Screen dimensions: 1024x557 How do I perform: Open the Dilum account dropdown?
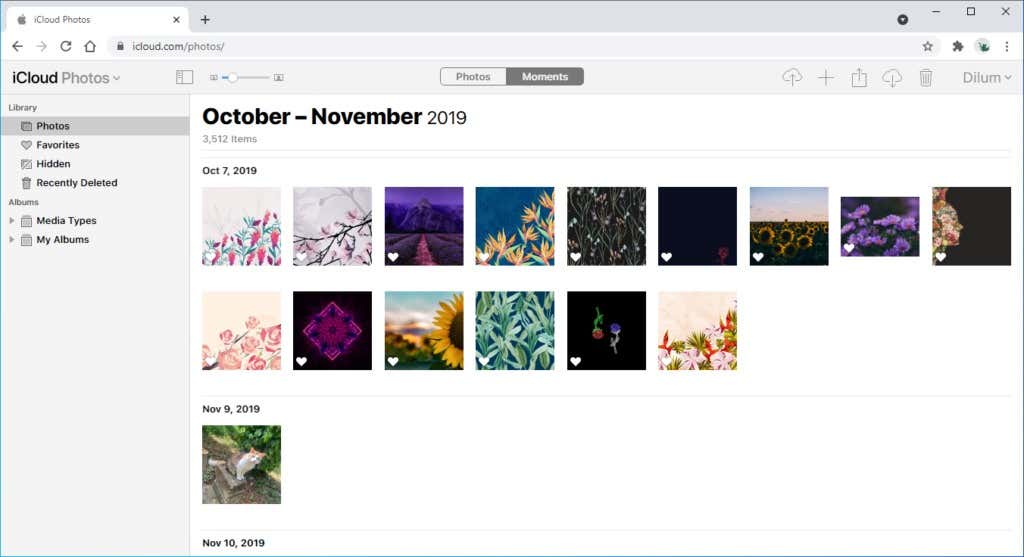tap(986, 77)
